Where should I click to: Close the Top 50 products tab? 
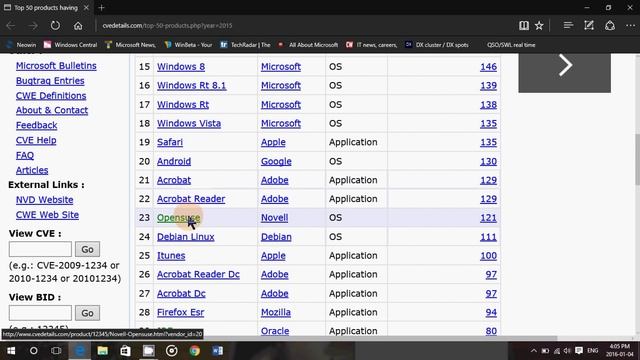(x=86, y=7)
